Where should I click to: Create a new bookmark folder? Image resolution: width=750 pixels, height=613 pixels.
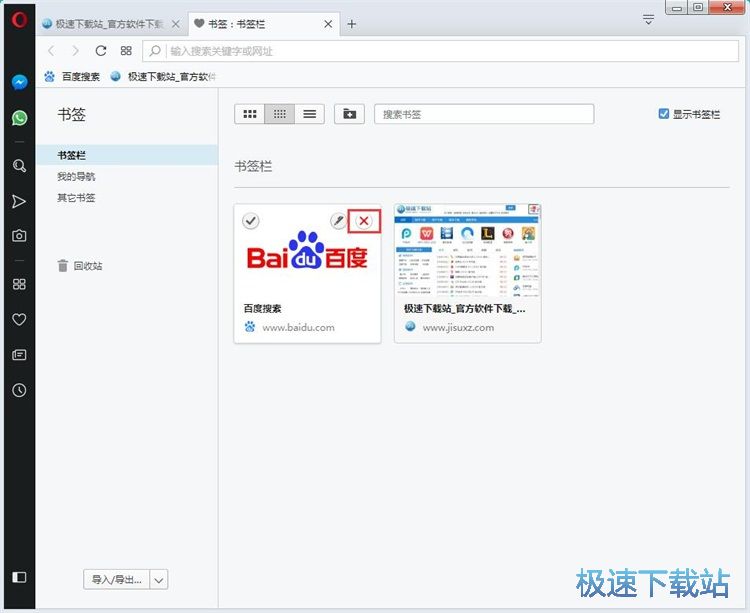click(x=350, y=114)
